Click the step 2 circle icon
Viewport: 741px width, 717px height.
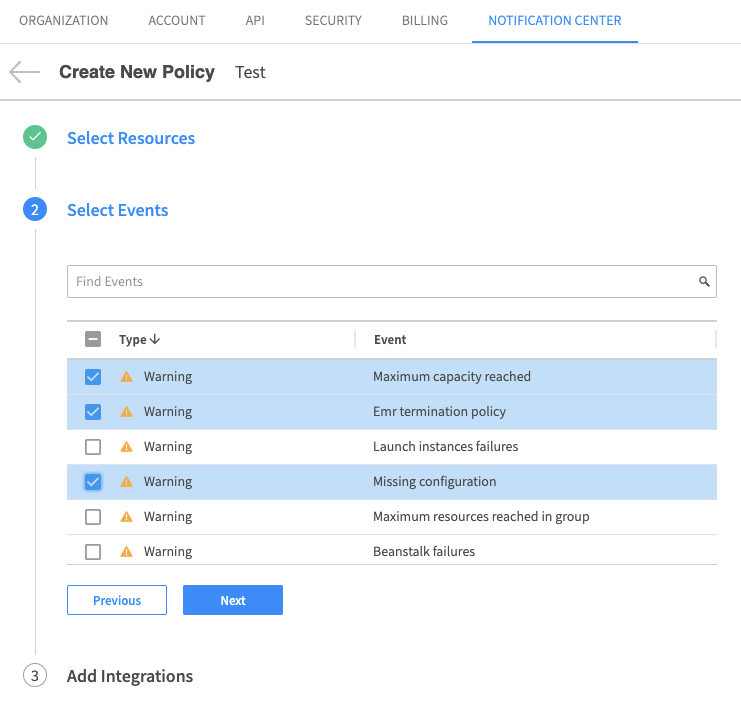[35, 210]
